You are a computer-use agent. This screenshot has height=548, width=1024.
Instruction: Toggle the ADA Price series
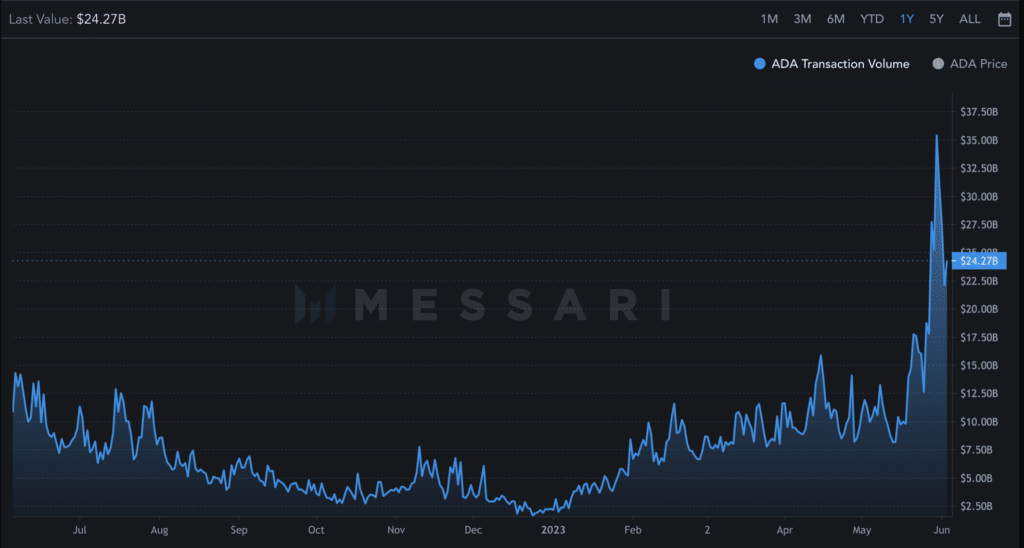pyautogui.click(x=970, y=64)
